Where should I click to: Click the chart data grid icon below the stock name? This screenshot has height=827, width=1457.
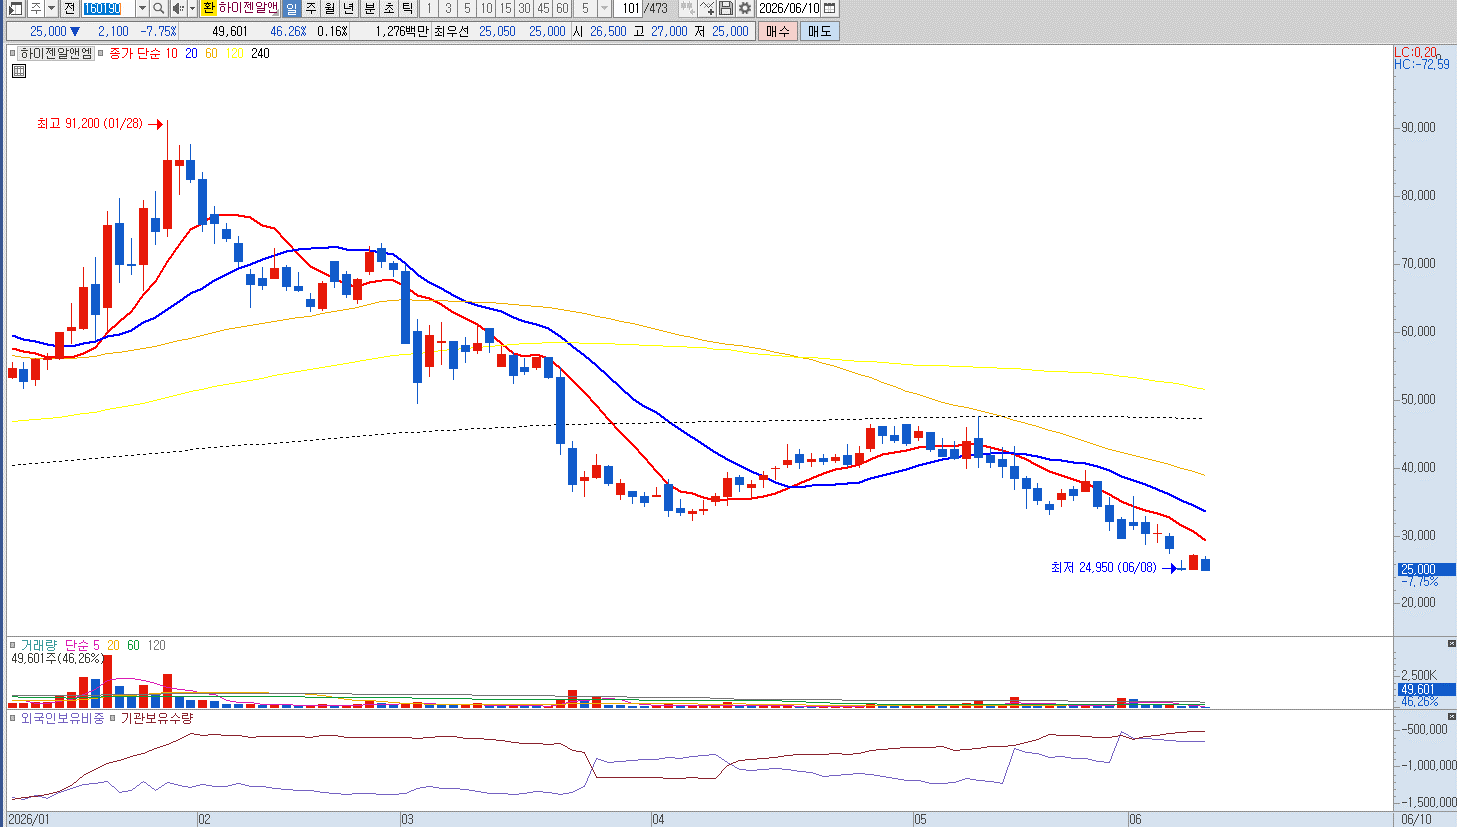(18, 71)
